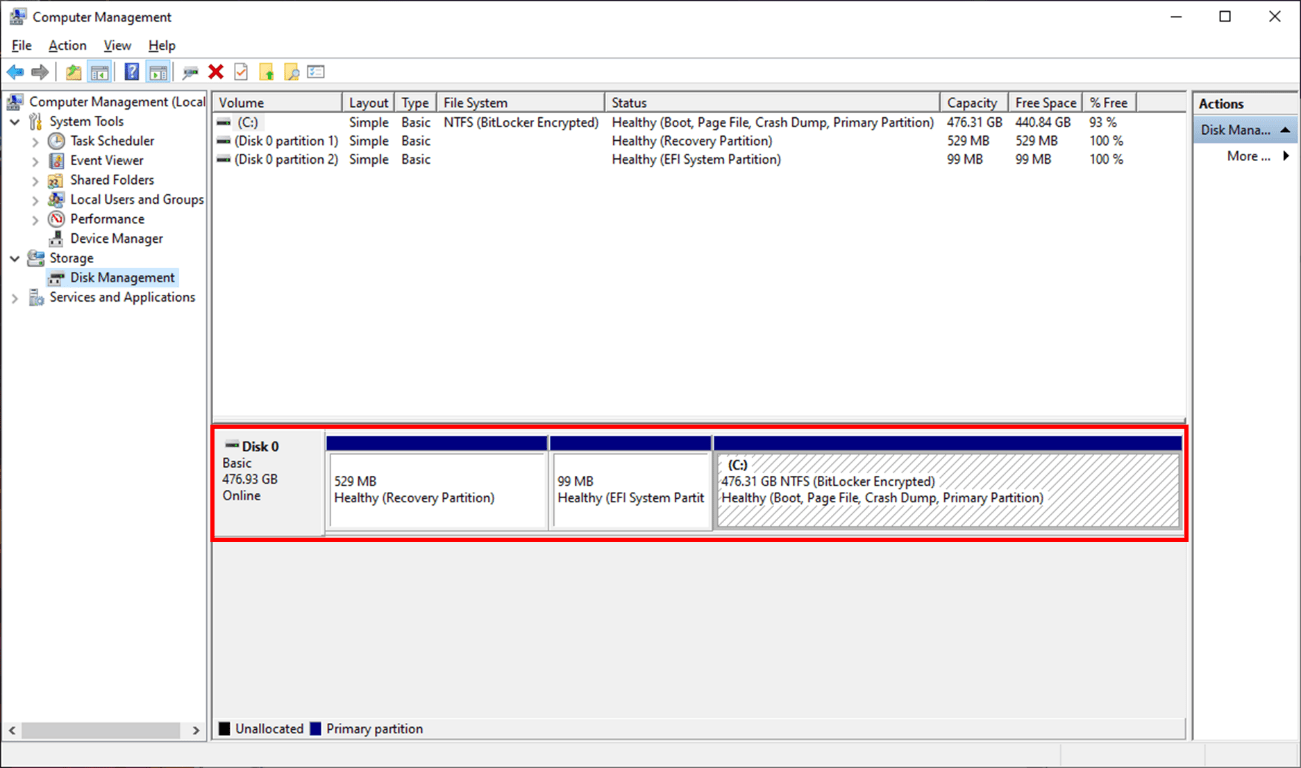Click the Properties page icon with checkmark
Image resolution: width=1301 pixels, height=768 pixels.
coord(241,72)
